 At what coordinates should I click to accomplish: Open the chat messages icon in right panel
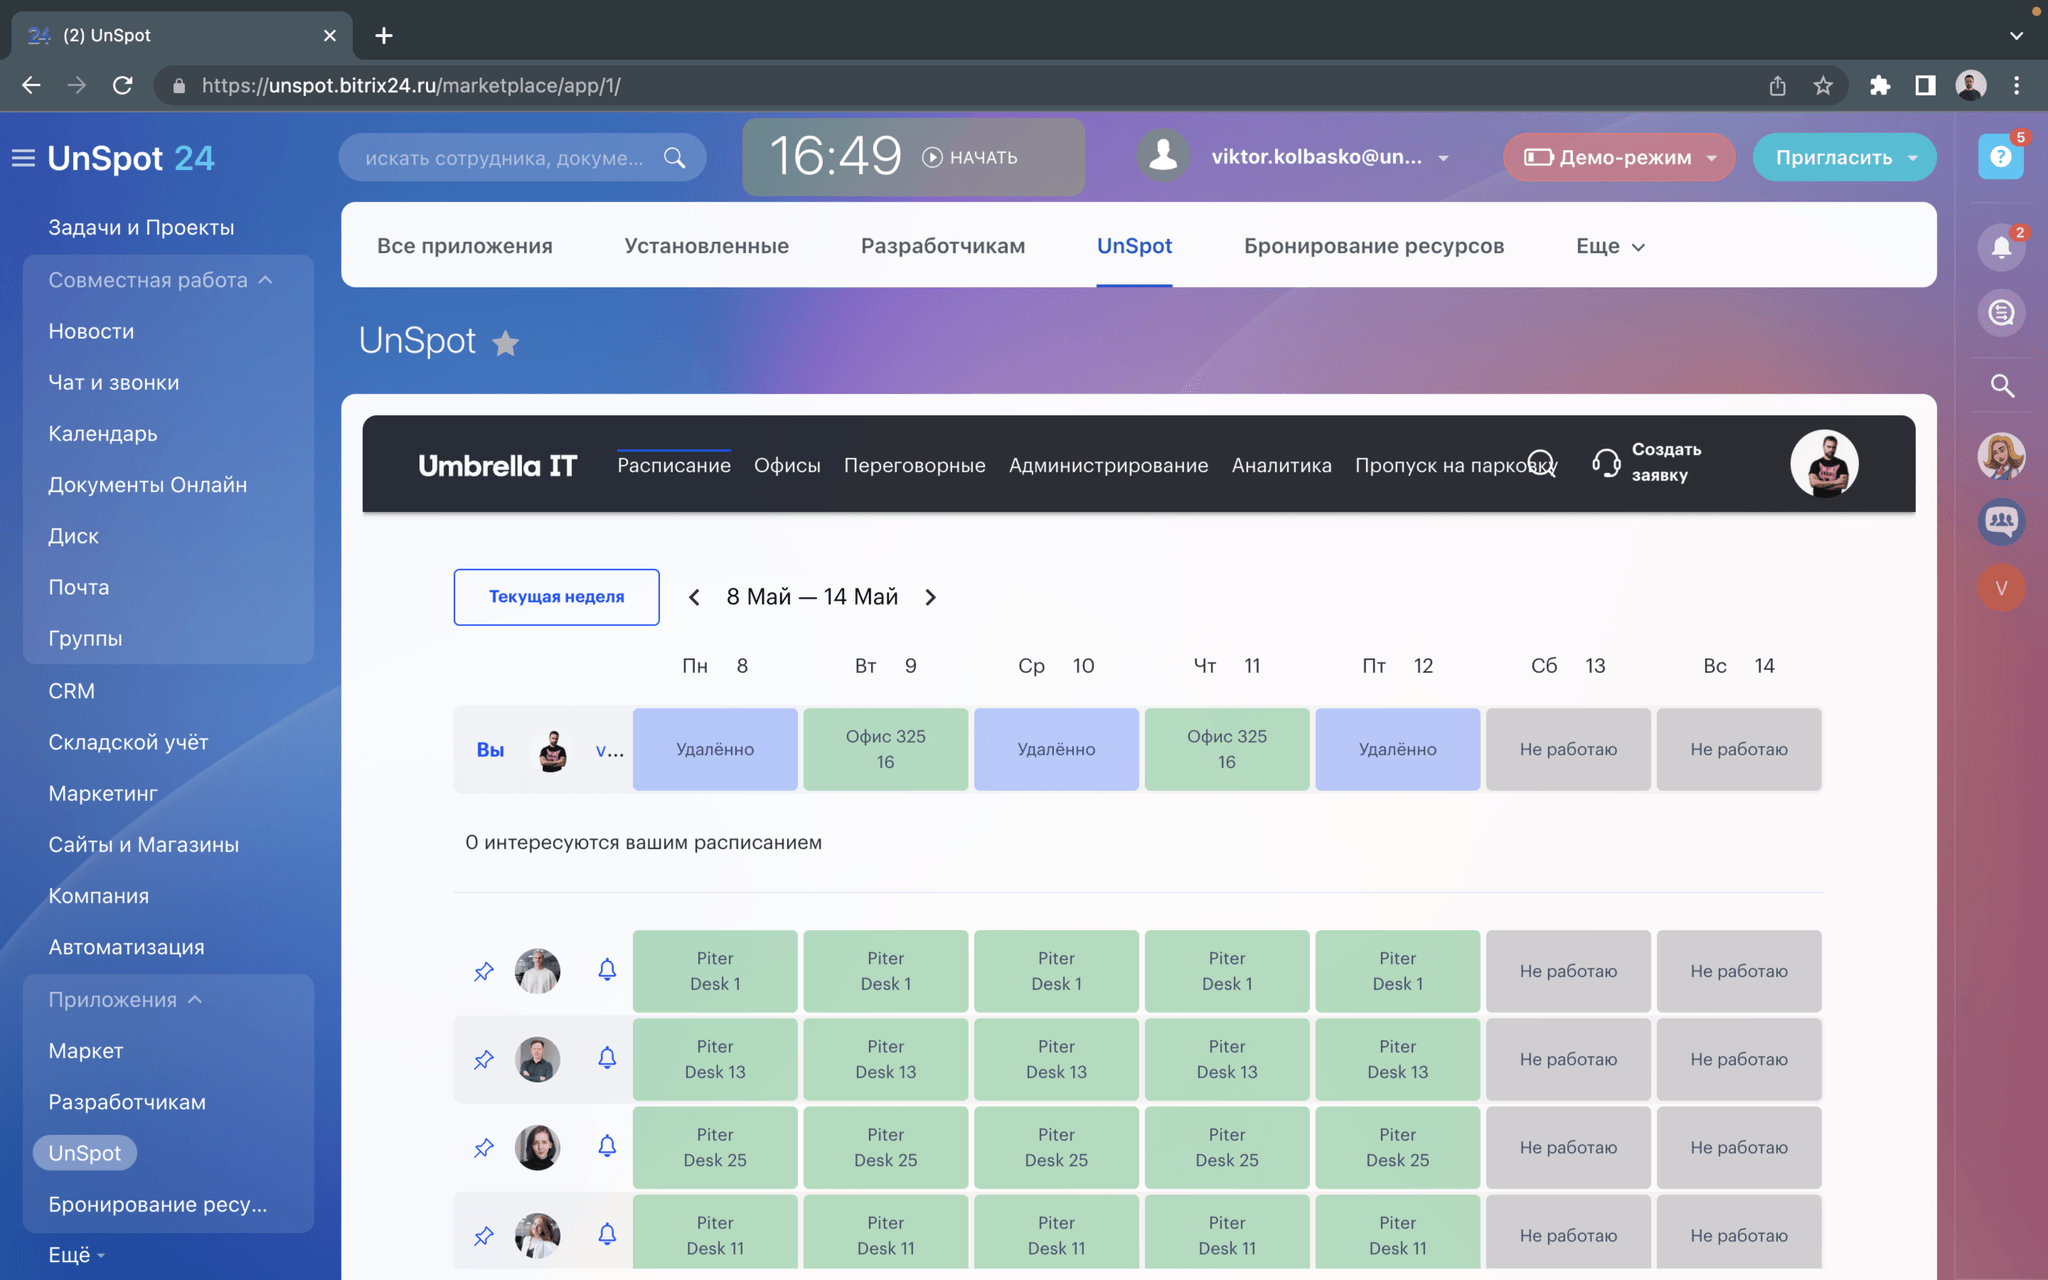tap(2001, 313)
